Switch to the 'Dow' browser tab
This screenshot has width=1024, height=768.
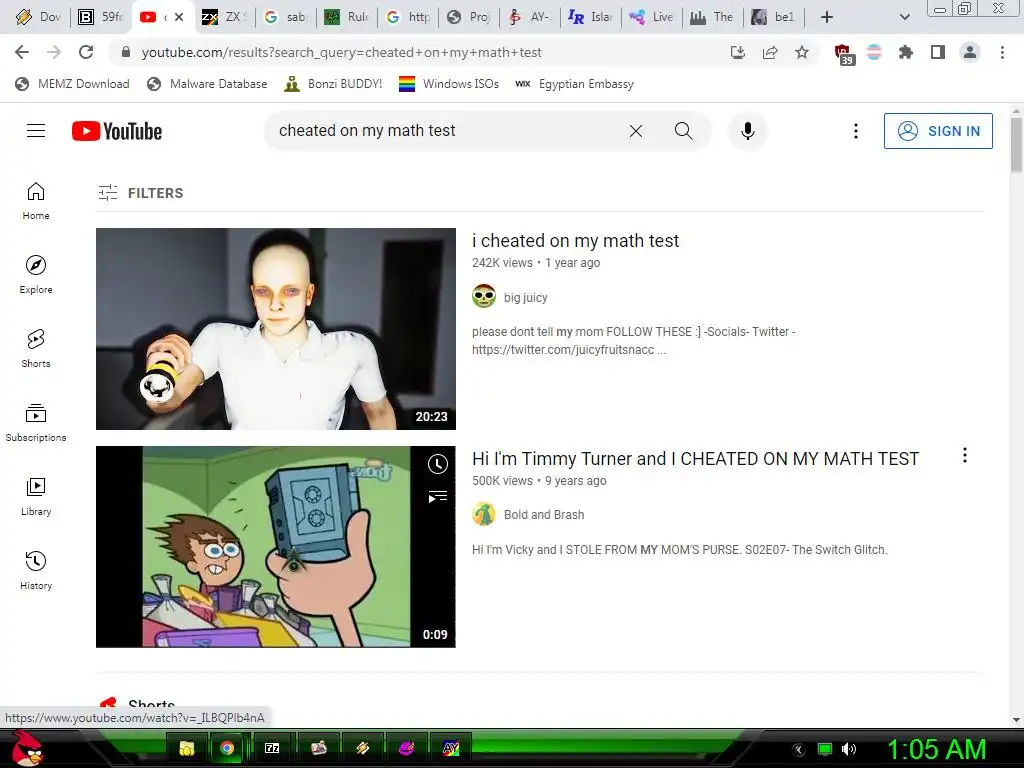tap(38, 17)
